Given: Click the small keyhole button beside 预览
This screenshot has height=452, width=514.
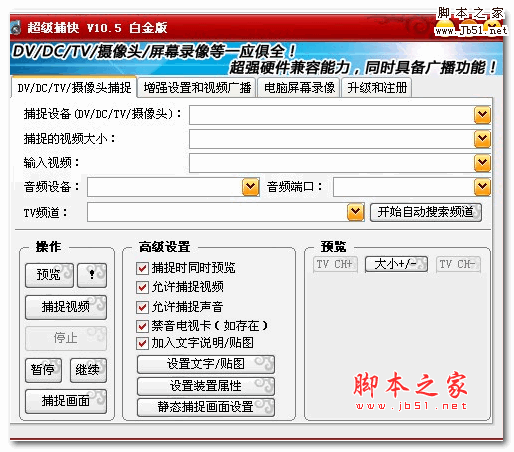Looking at the screenshot, I should 92,275.
